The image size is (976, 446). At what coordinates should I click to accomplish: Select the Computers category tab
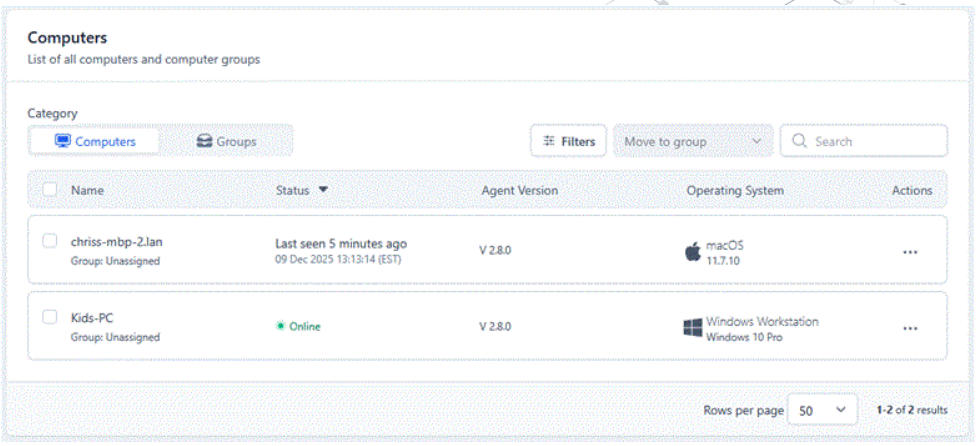pyautogui.click(x=96, y=142)
